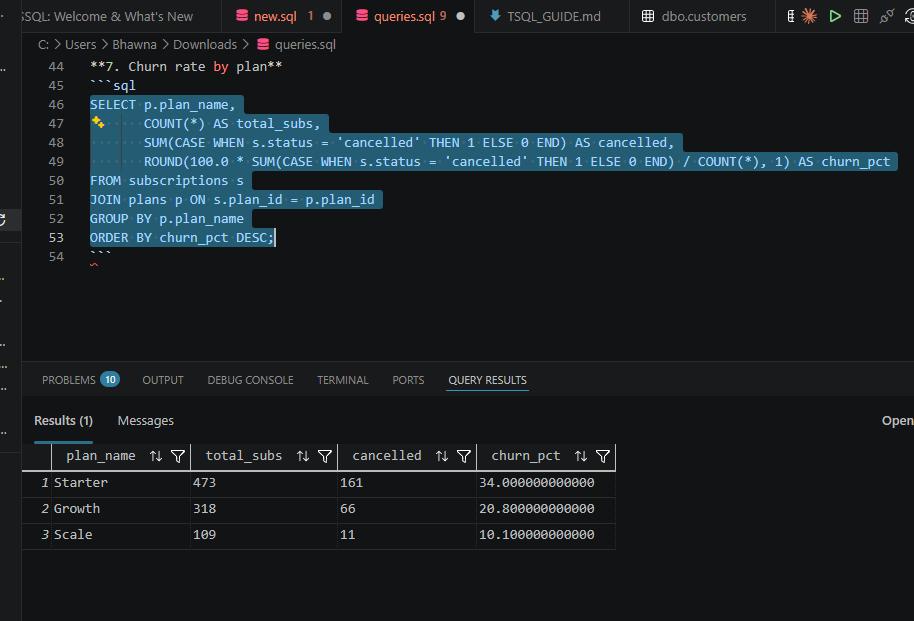Place cursor on 'GROUP BY p.plan_name' line

tap(167, 219)
